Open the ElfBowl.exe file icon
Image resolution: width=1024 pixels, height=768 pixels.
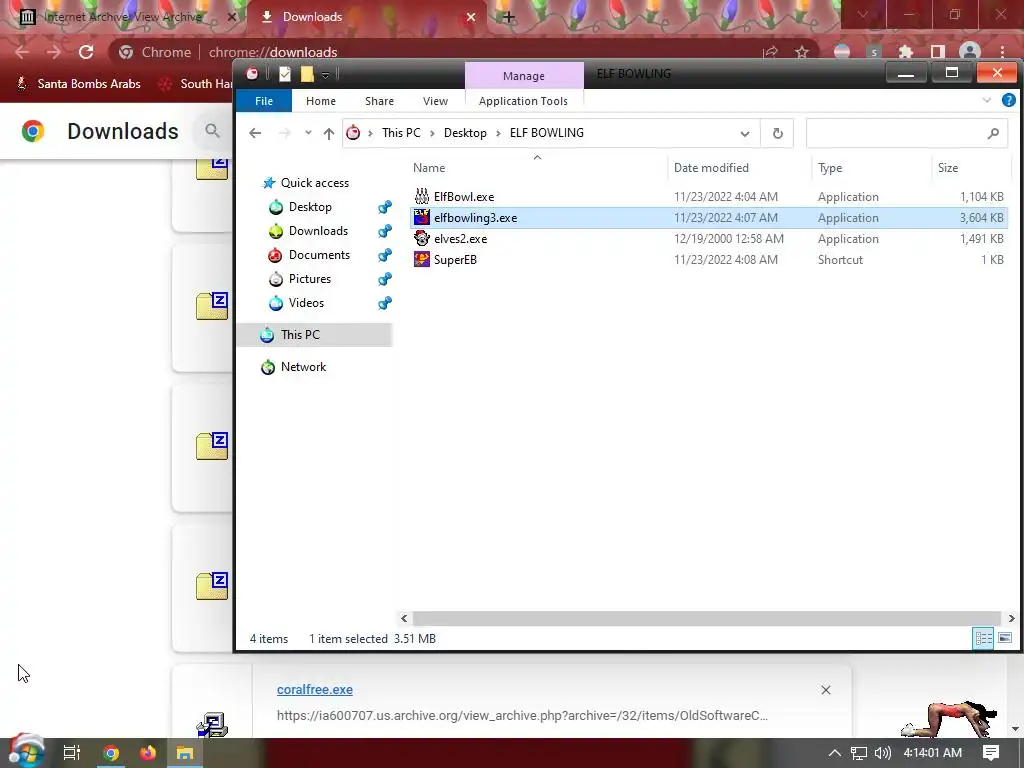coord(422,196)
